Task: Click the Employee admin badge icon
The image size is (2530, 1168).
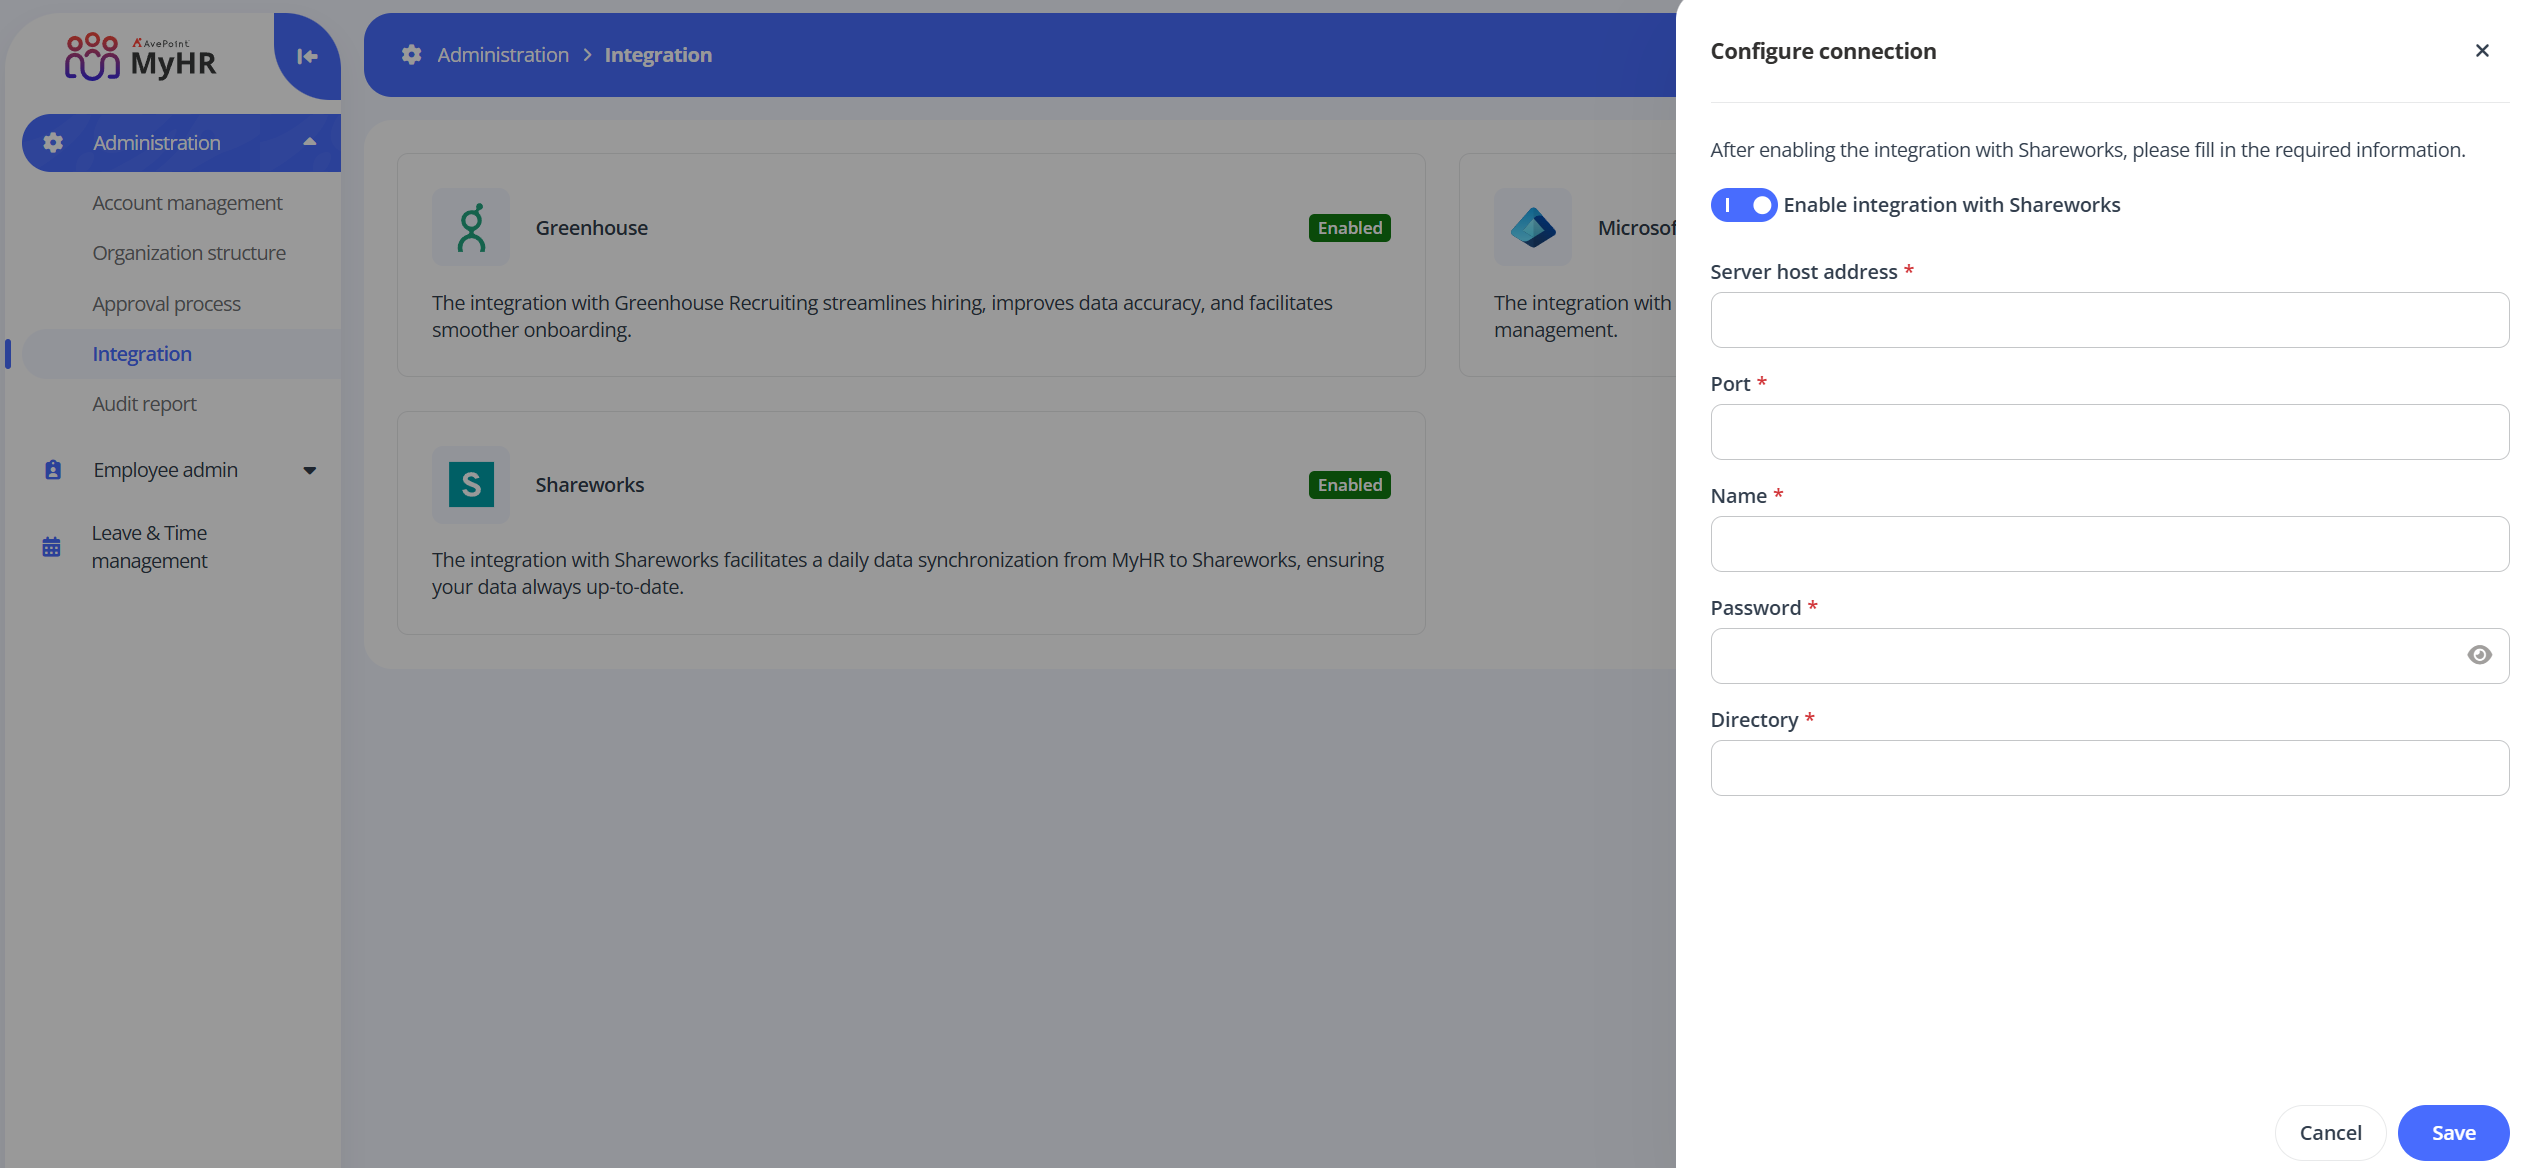Action: coord(51,469)
